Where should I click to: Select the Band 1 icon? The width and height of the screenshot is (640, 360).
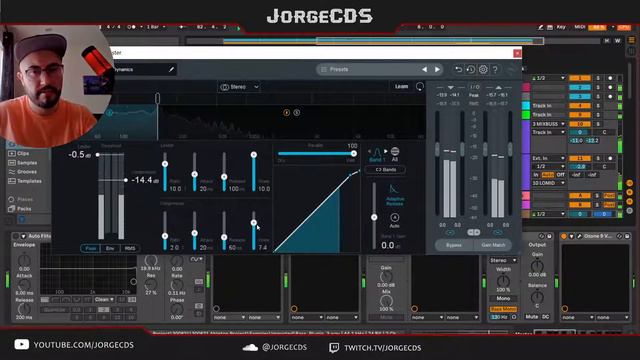tap(377, 155)
